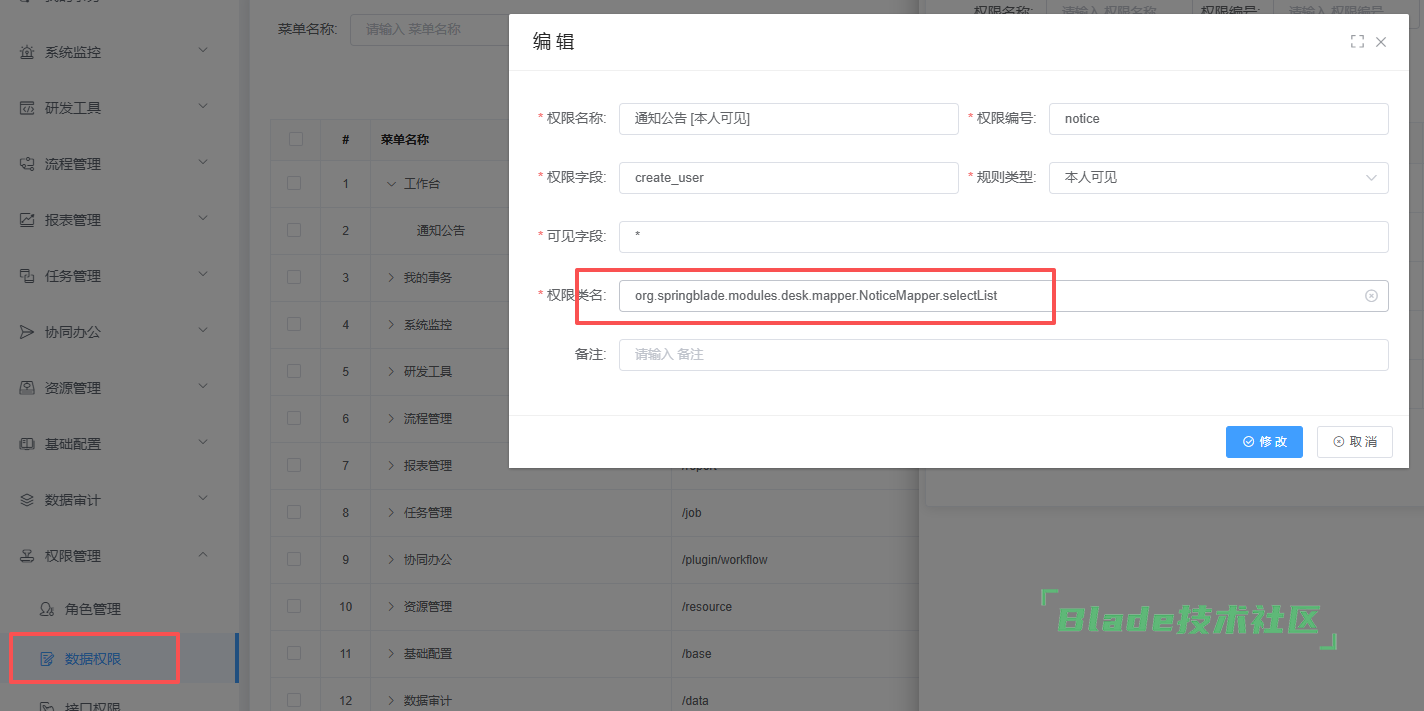Select 数据权限 in the sidebar menu
Image resolution: width=1424 pixels, height=711 pixels.
93,658
